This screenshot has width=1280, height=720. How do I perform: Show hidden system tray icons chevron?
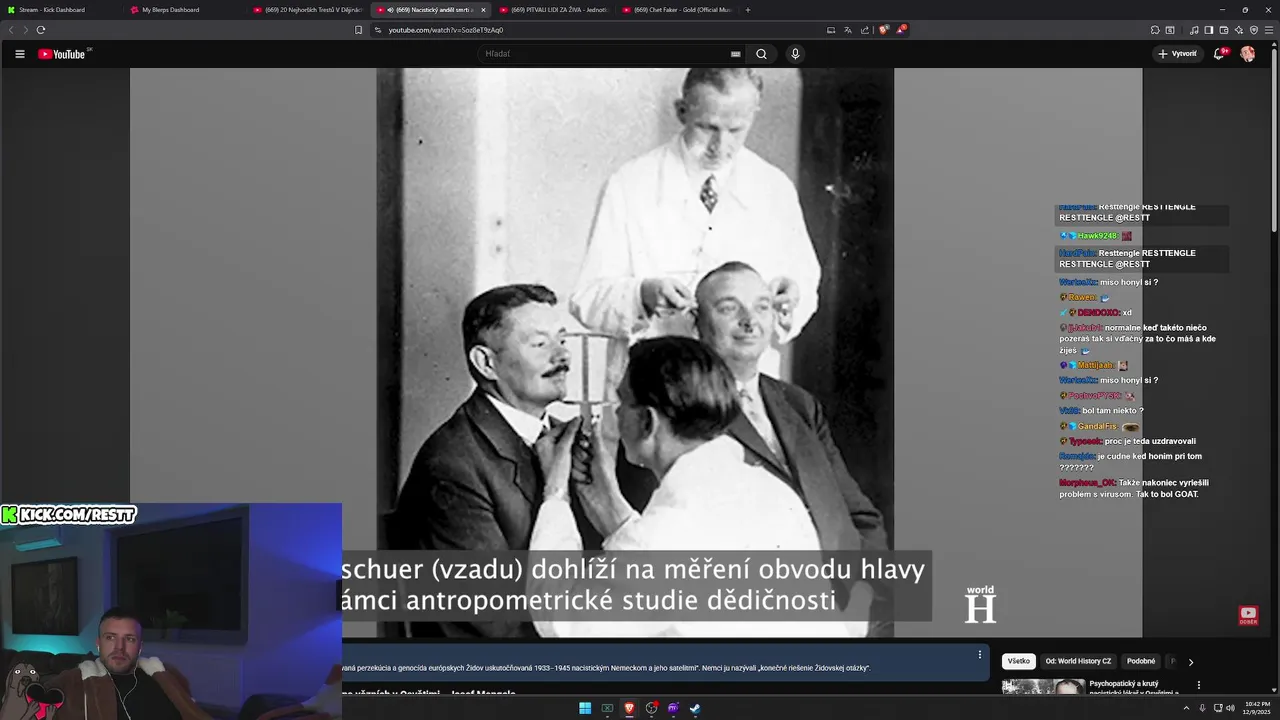1188,708
